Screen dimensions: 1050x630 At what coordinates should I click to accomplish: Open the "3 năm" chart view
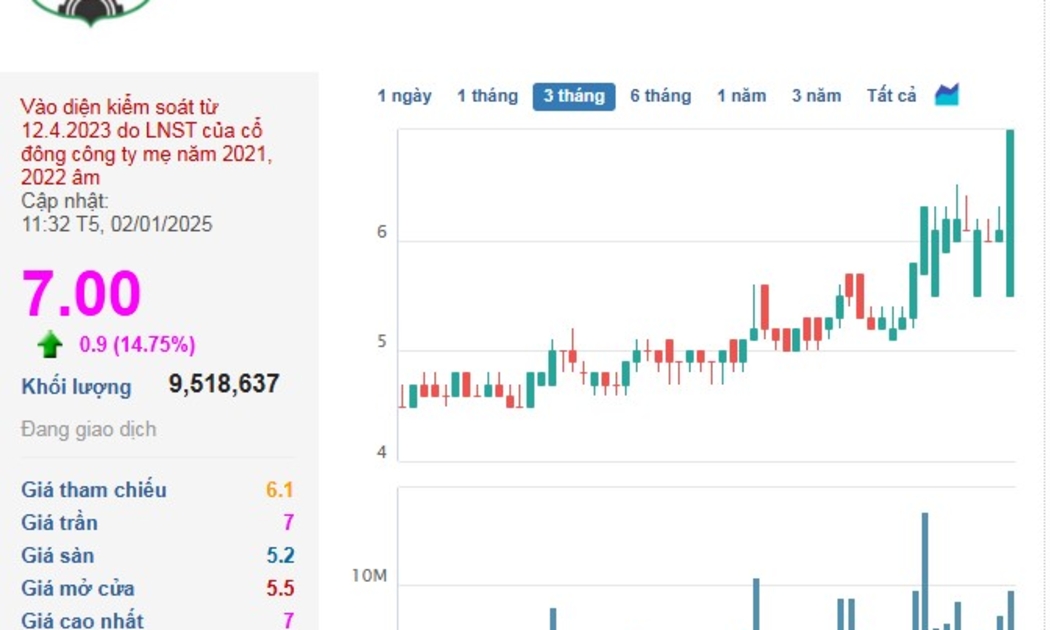816,96
